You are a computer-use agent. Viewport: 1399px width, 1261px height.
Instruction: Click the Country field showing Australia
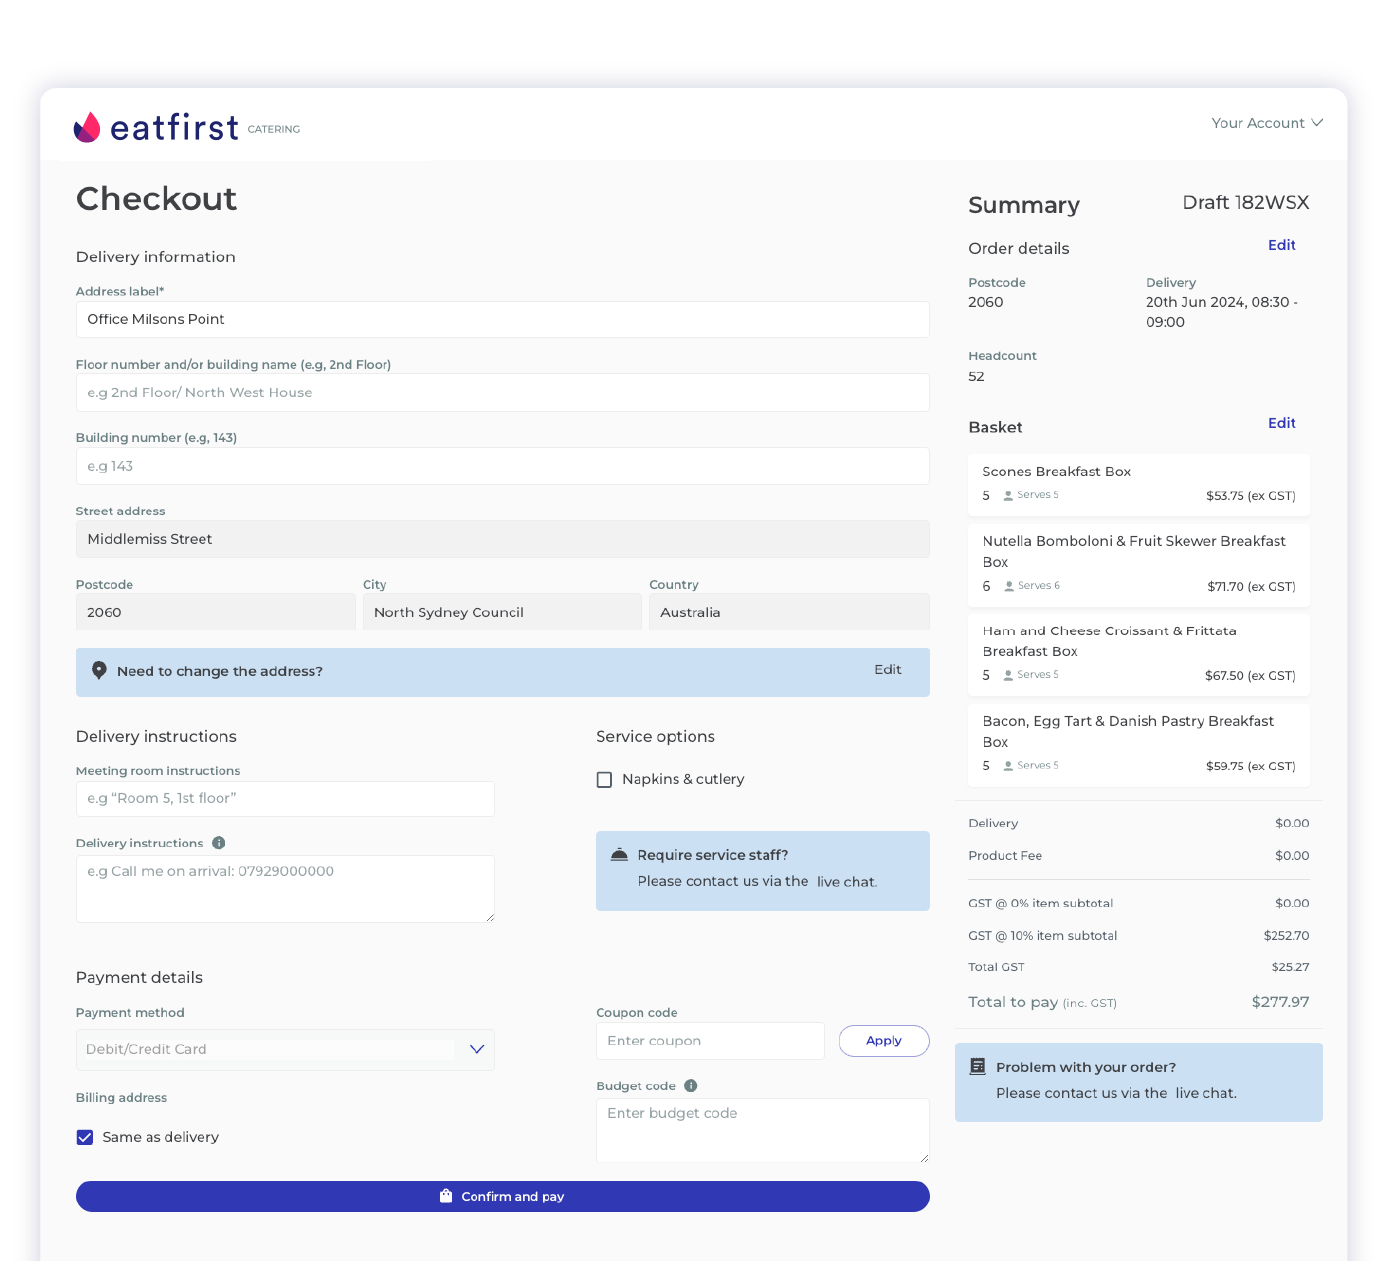(789, 612)
